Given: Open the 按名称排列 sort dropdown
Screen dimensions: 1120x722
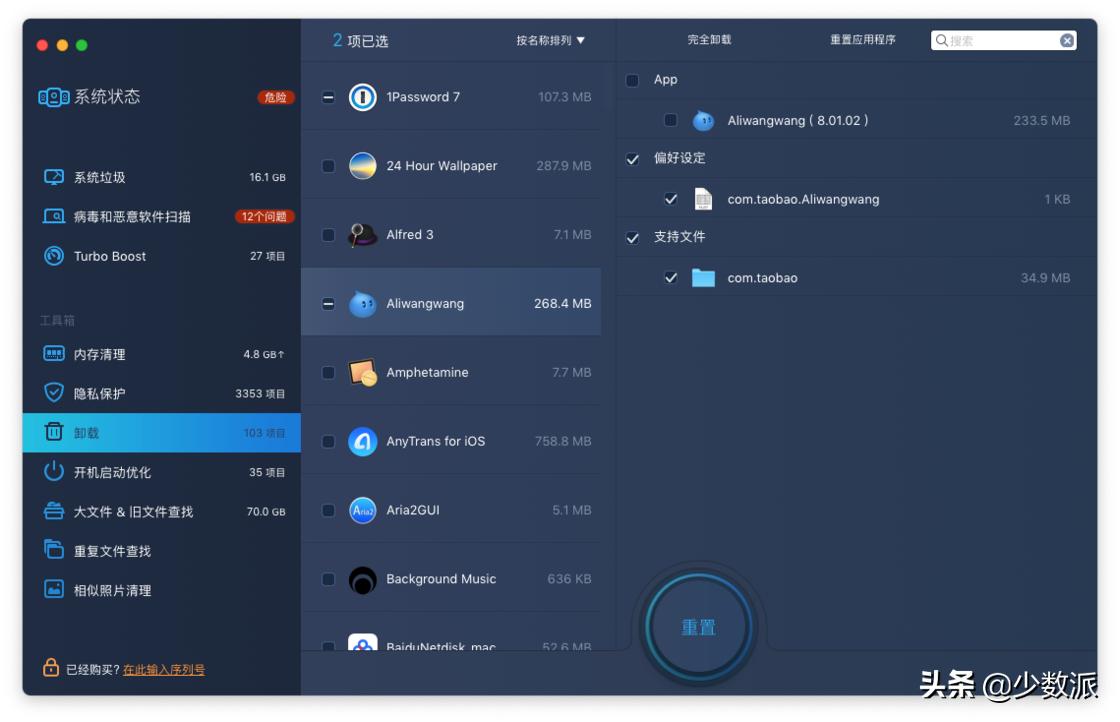Looking at the screenshot, I should (550, 40).
